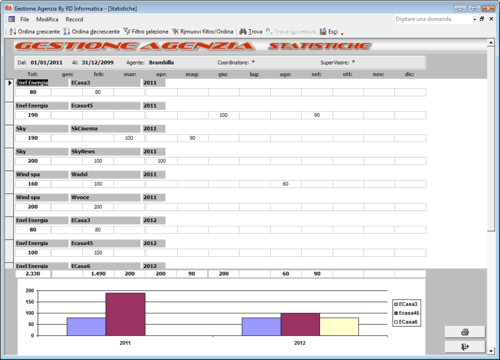Click footer total 1.490 for feb
The image size is (500, 360).
pos(98,274)
